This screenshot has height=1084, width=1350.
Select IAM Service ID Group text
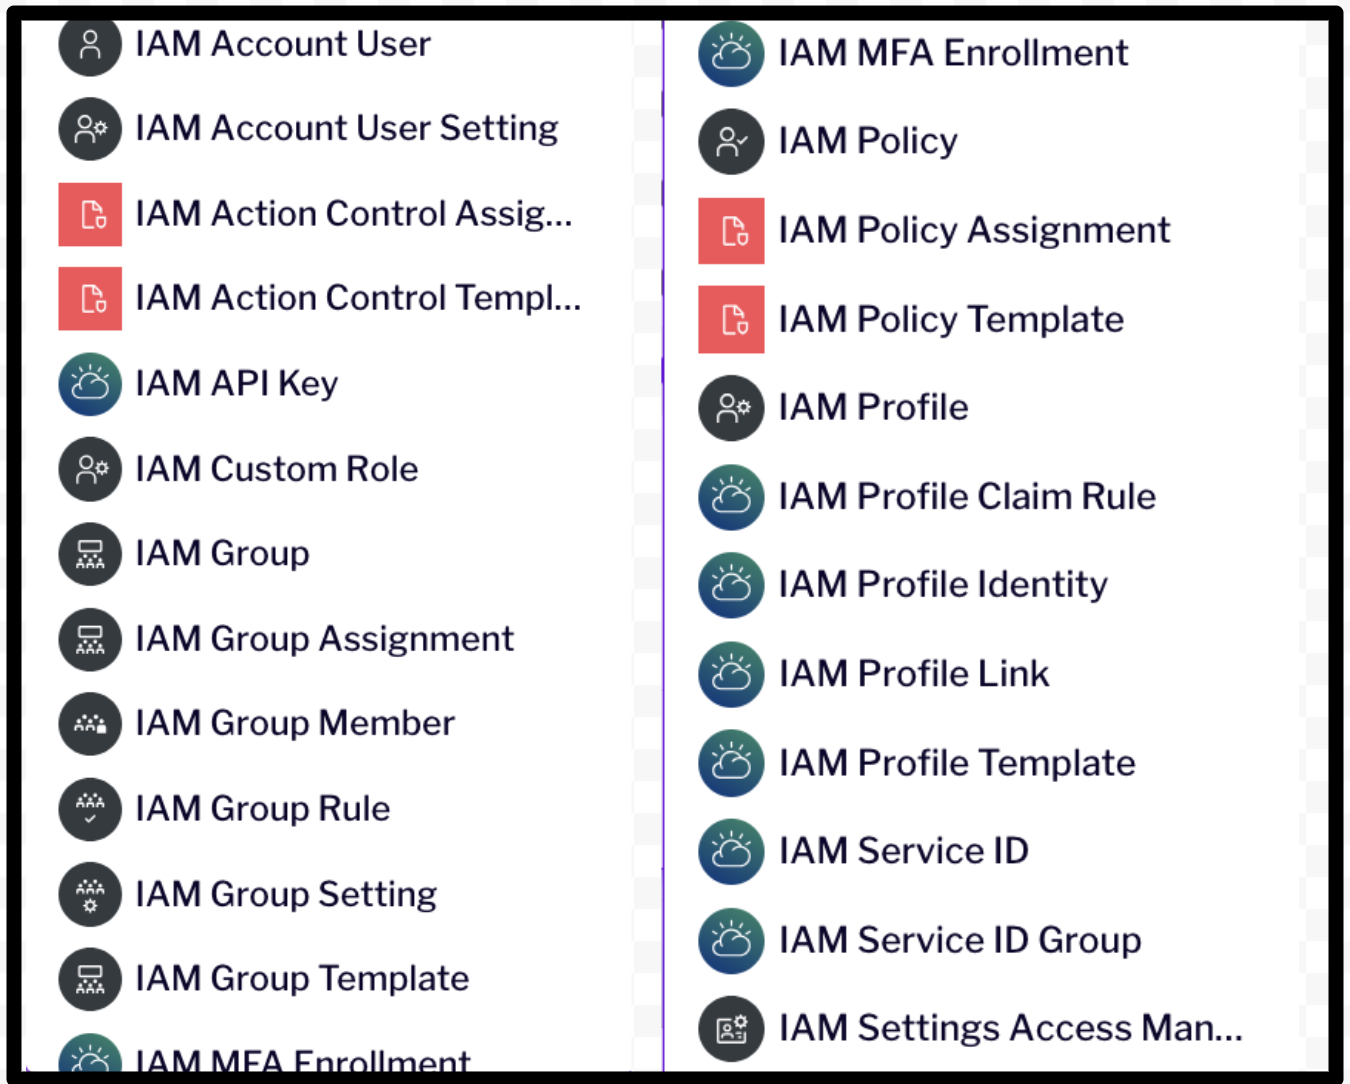(x=959, y=941)
